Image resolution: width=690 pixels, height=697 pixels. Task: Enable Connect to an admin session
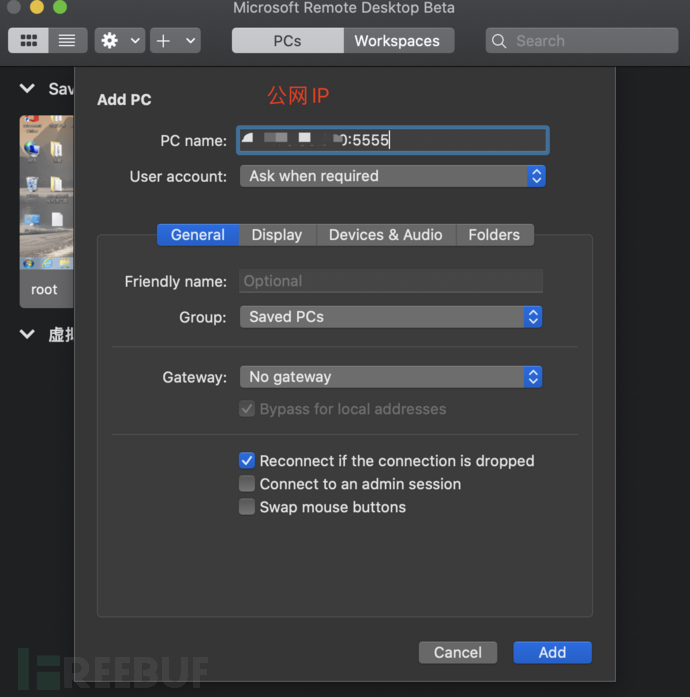(x=247, y=484)
